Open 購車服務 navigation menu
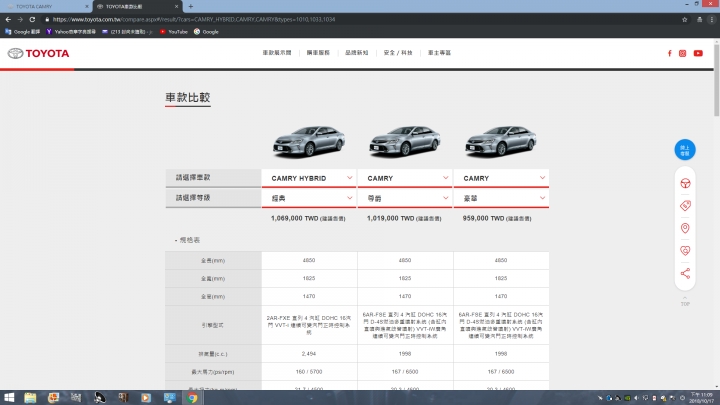 (x=318, y=53)
